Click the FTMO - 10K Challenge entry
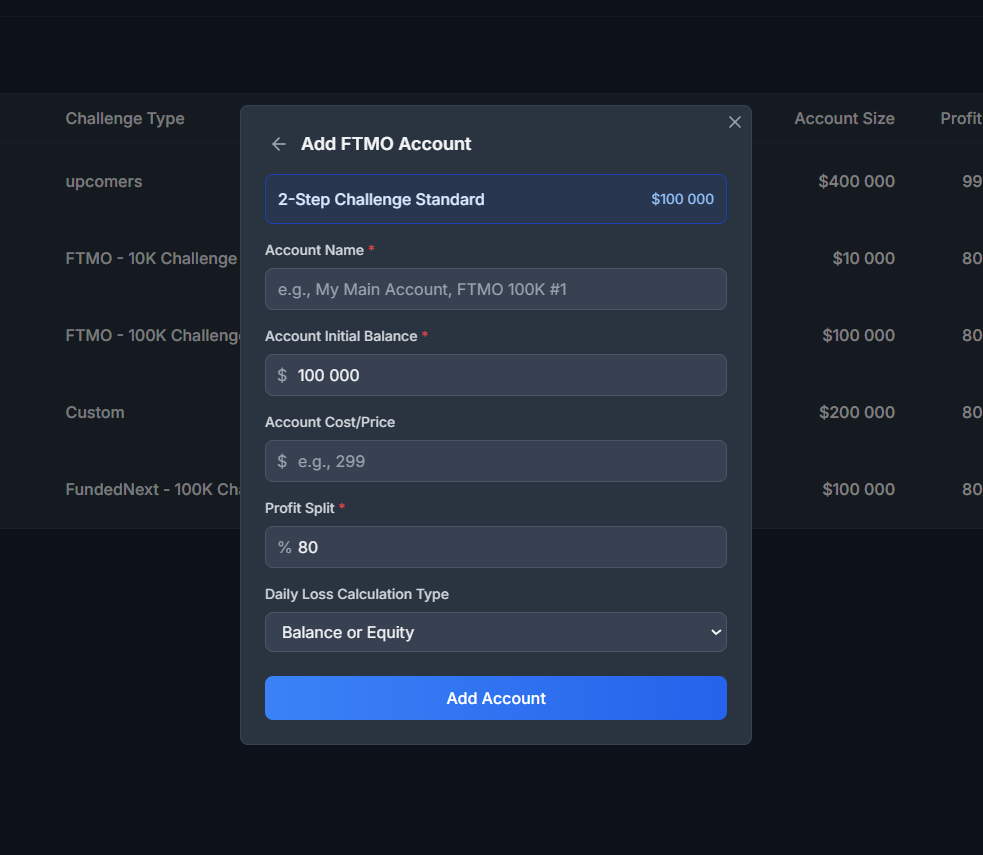Screen dimensions: 983x855 (151, 258)
